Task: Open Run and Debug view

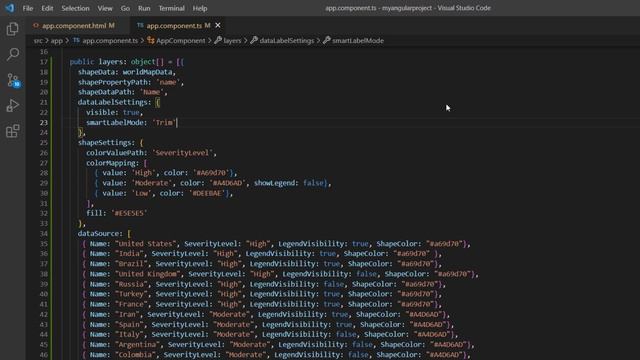Action: pyautogui.click(x=13, y=106)
